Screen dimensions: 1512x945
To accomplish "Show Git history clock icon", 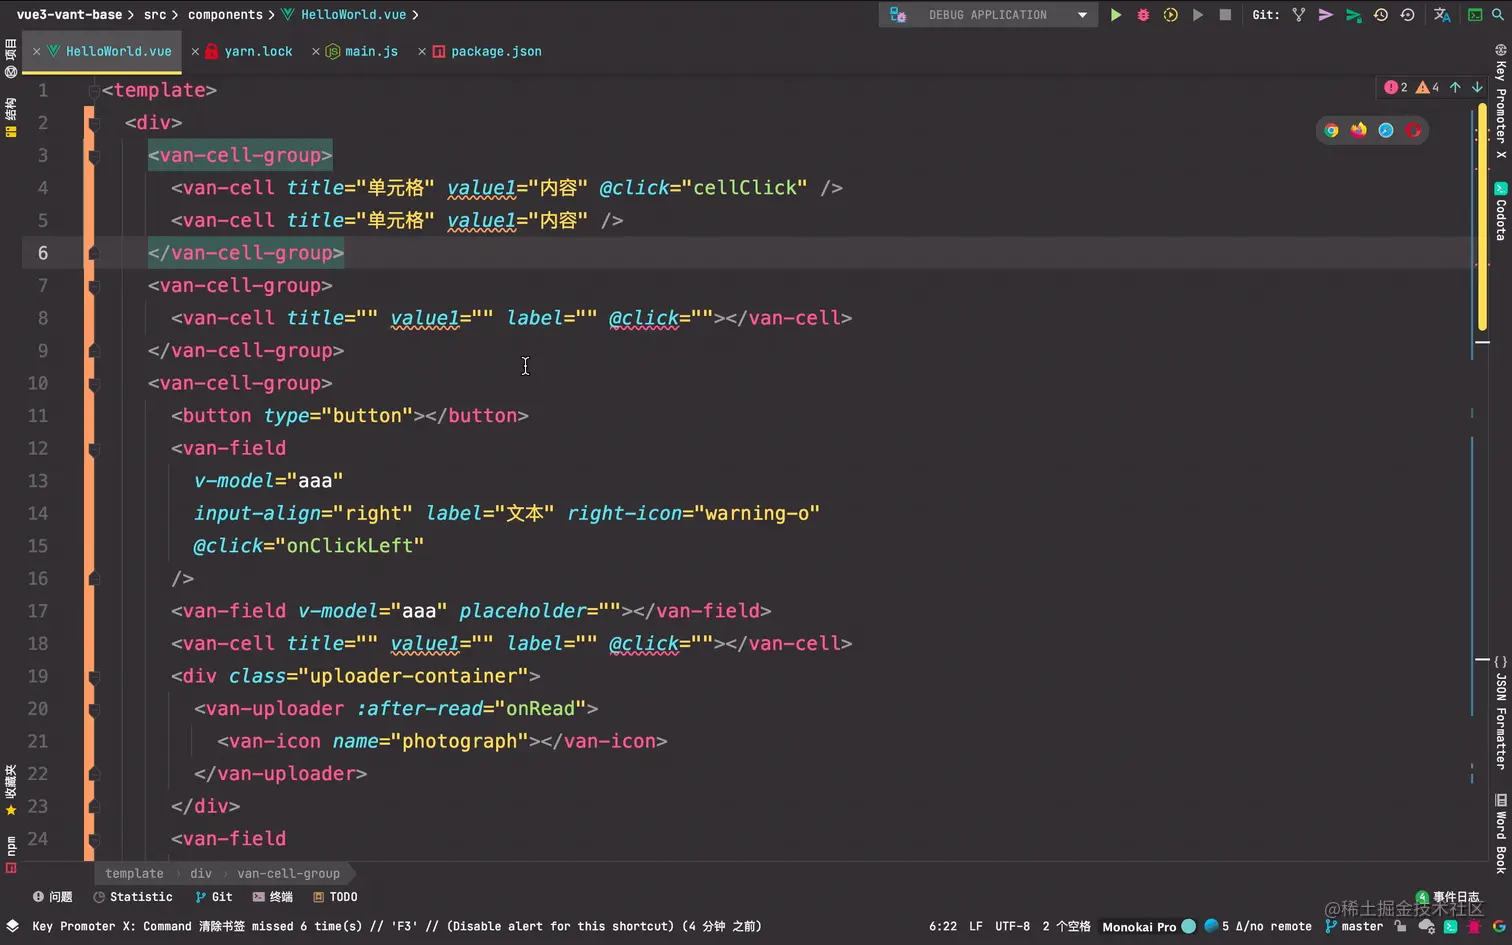I will pos(1380,15).
